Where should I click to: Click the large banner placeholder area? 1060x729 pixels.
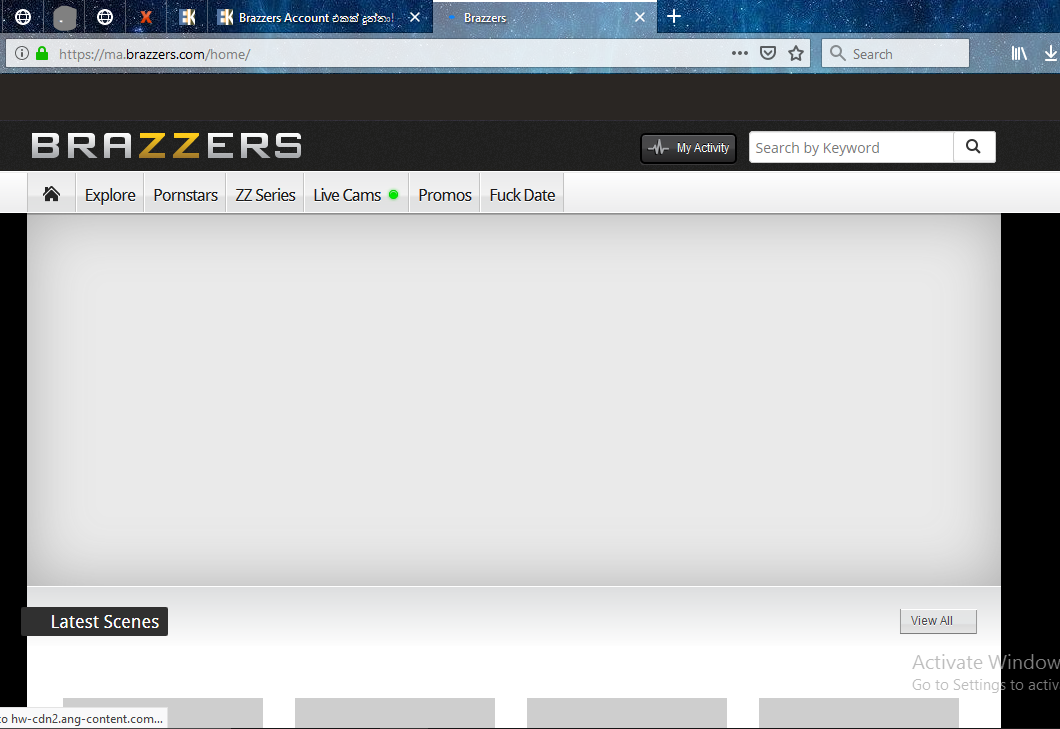coord(514,399)
